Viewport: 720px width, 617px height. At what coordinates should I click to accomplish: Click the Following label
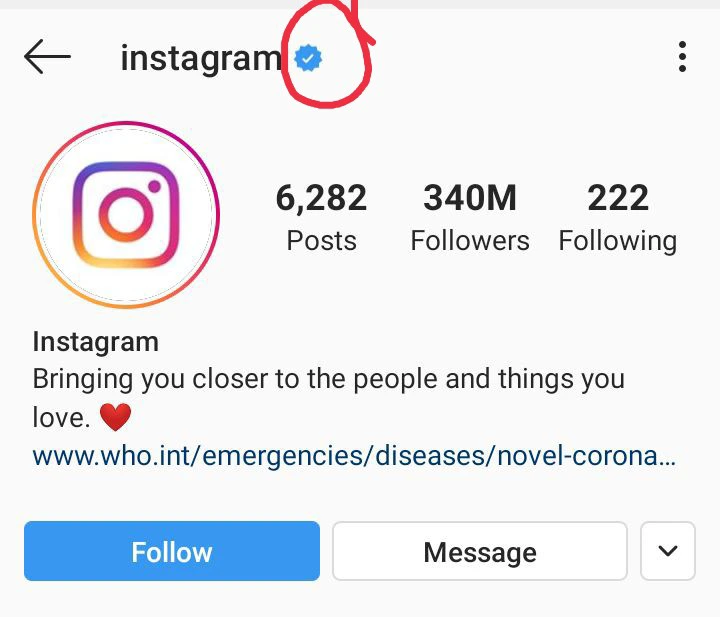click(617, 241)
